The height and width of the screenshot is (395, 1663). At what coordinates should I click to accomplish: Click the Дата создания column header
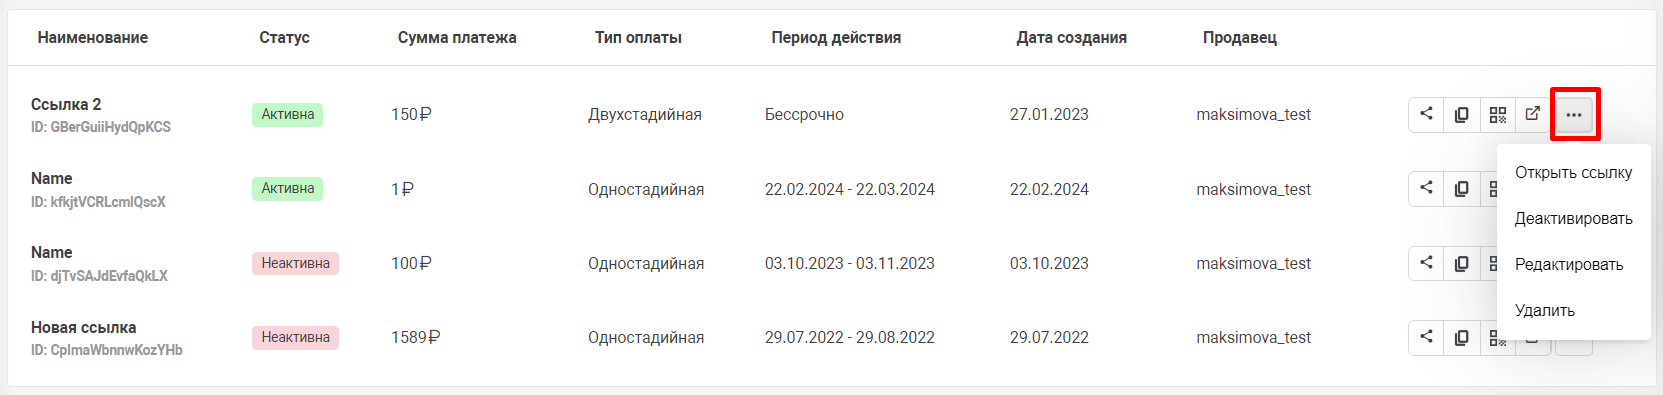1071,37
